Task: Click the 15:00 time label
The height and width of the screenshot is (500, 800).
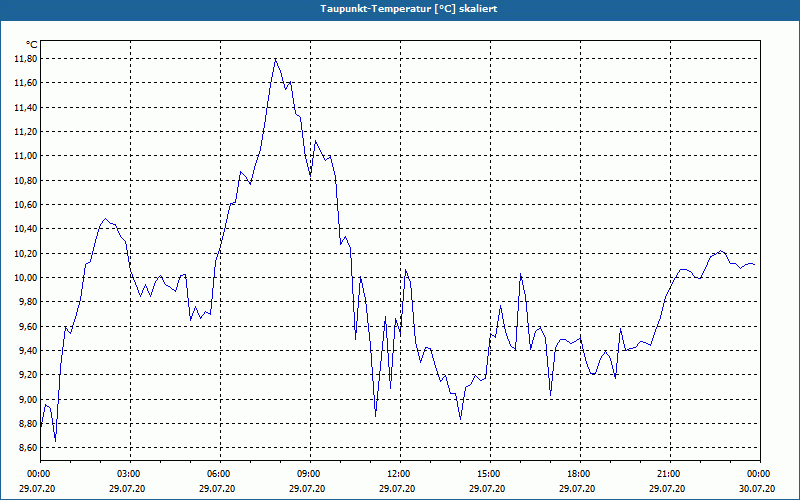Action: click(490, 474)
